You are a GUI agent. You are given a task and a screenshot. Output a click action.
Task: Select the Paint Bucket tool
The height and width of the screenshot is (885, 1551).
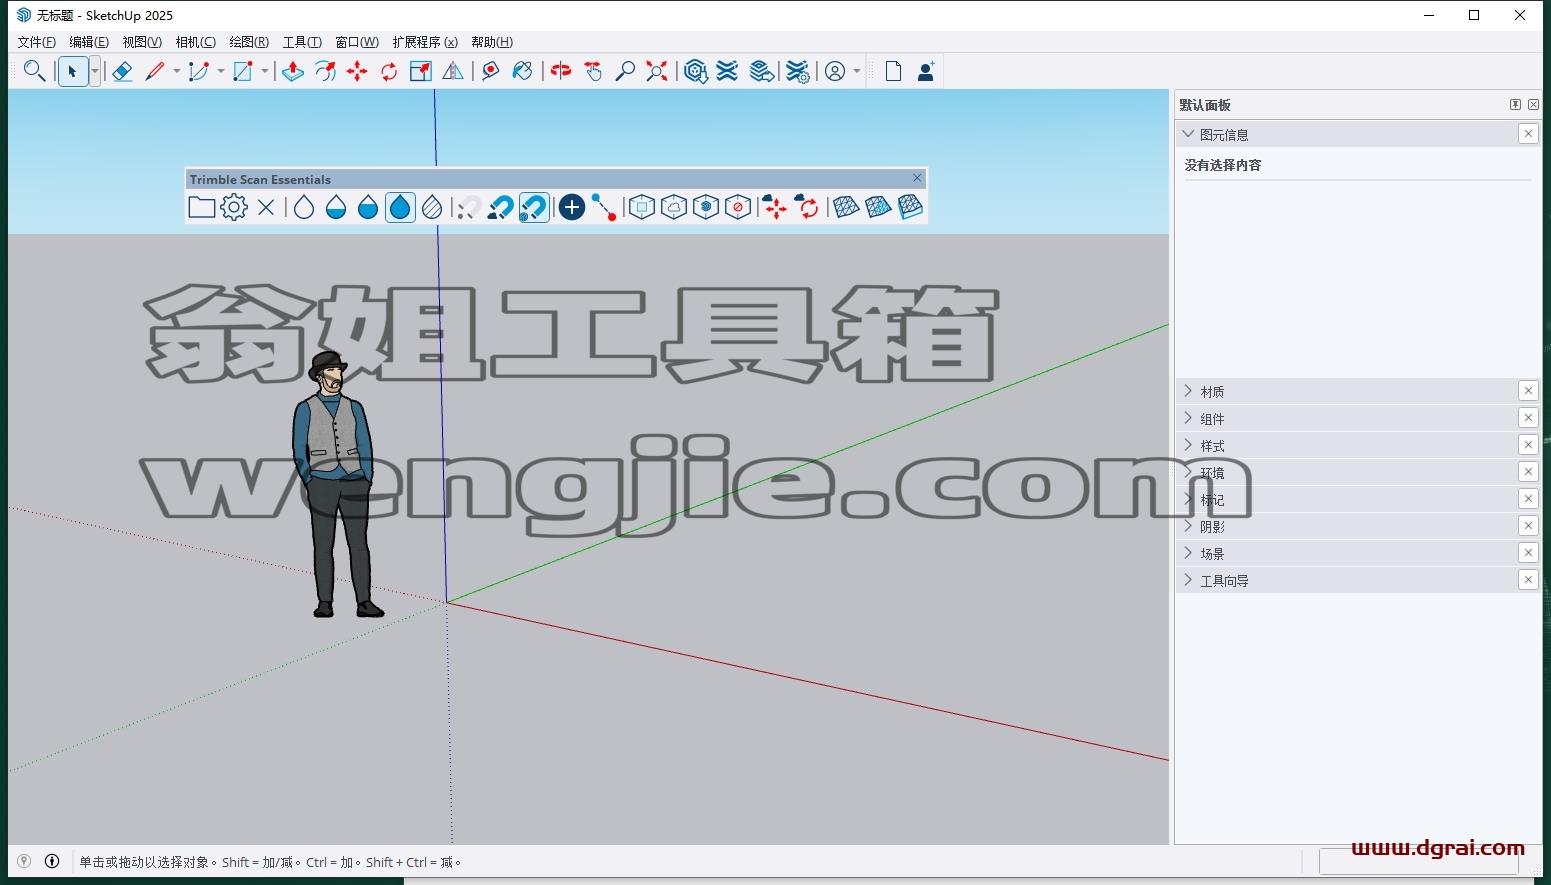tap(522, 71)
